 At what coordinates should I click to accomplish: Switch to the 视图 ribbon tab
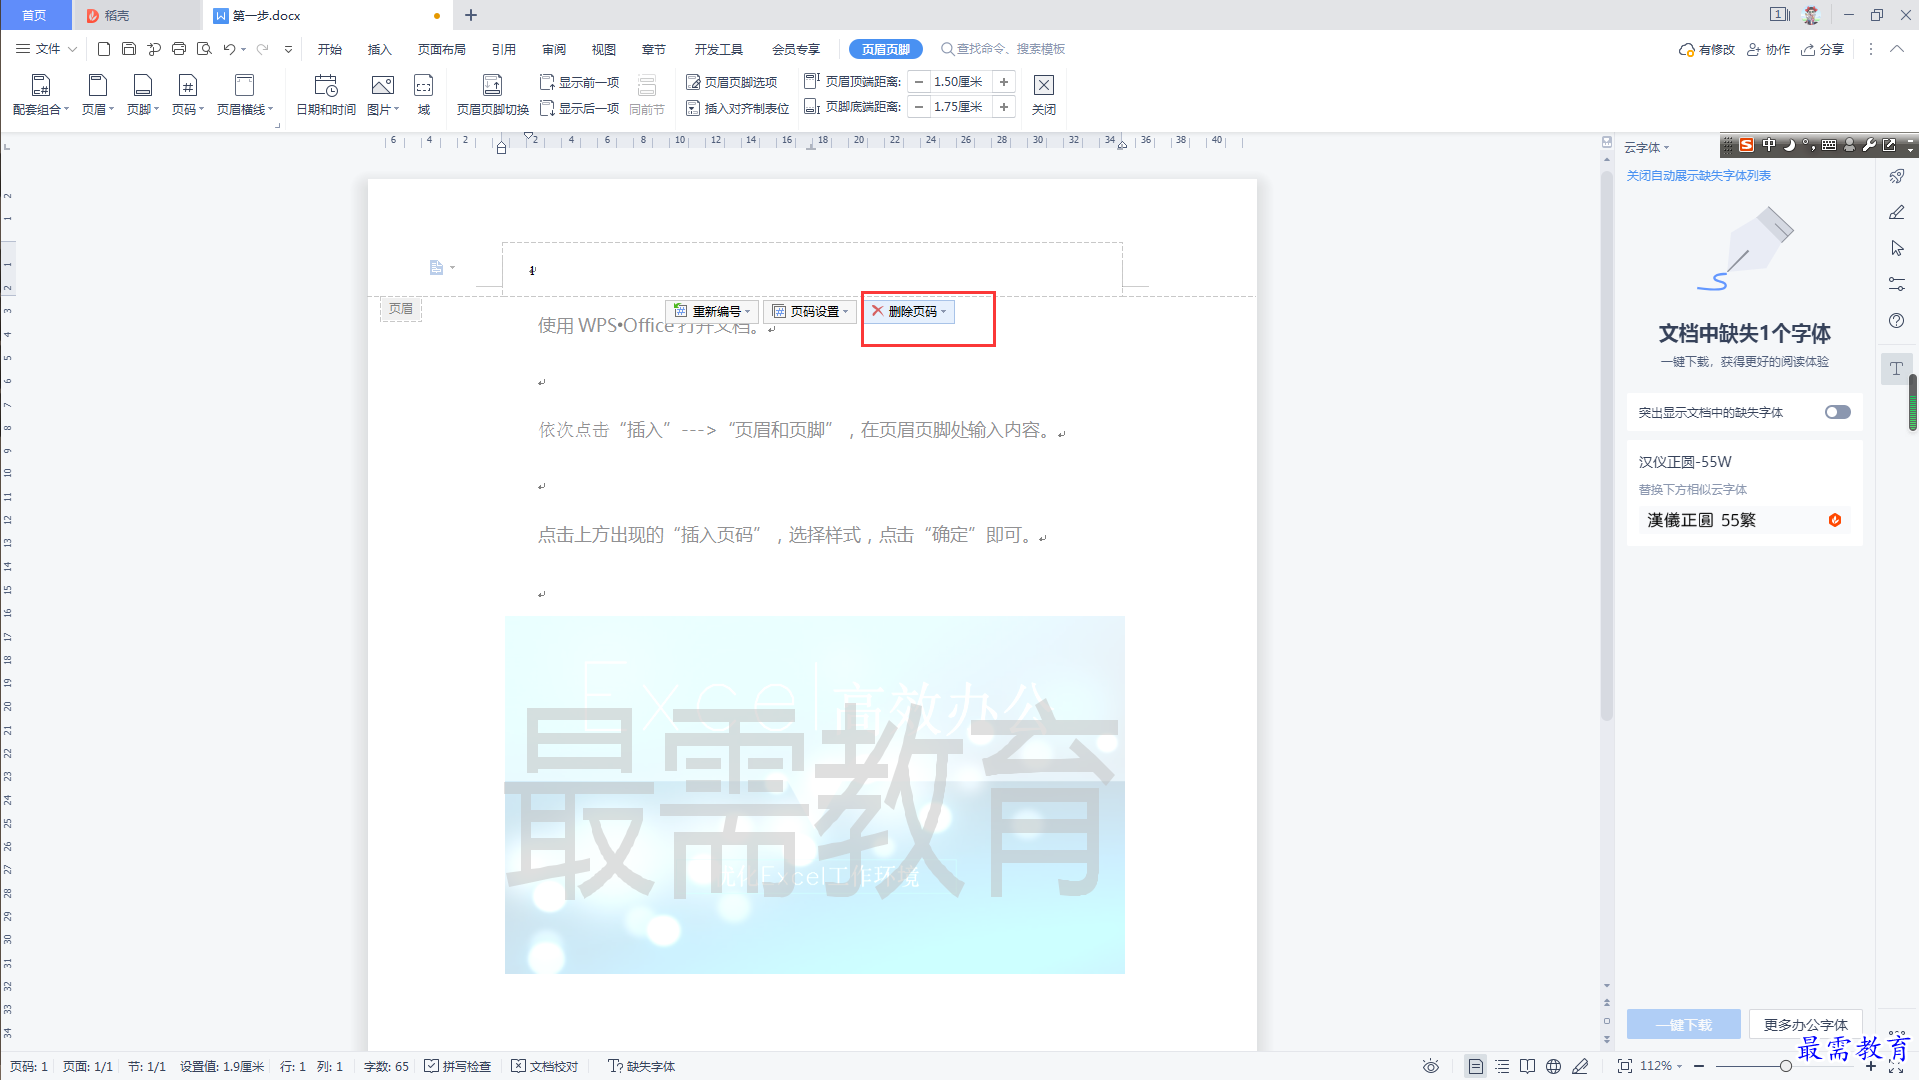tap(604, 49)
